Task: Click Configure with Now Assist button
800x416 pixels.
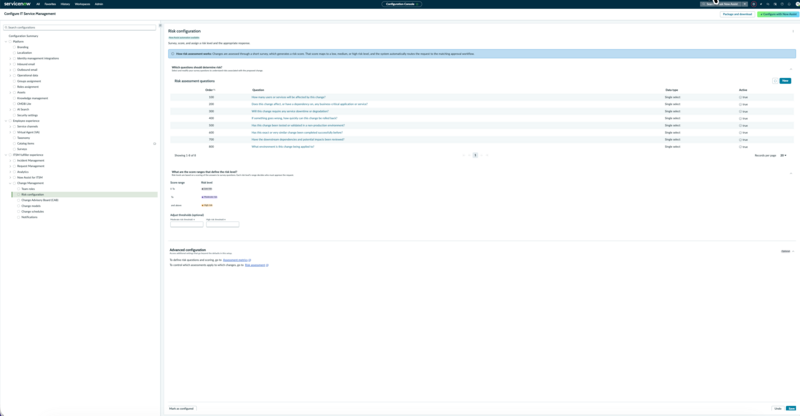Action: point(779,14)
